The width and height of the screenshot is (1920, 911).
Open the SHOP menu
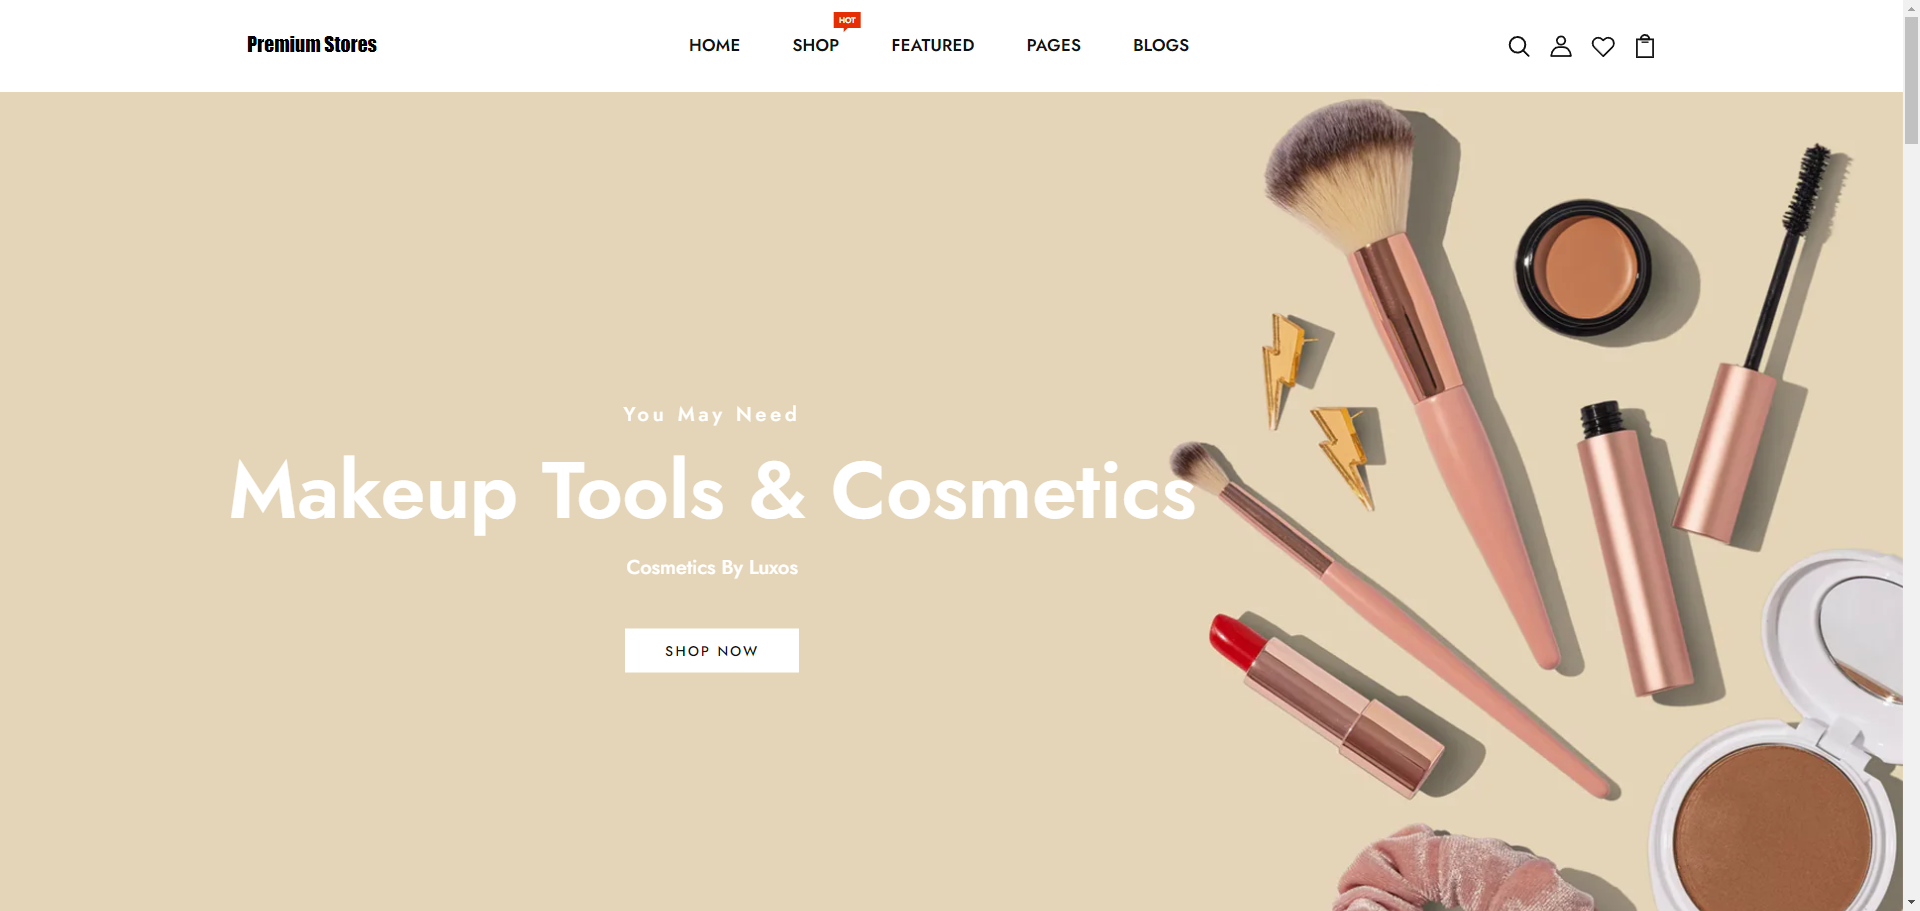[x=815, y=45]
